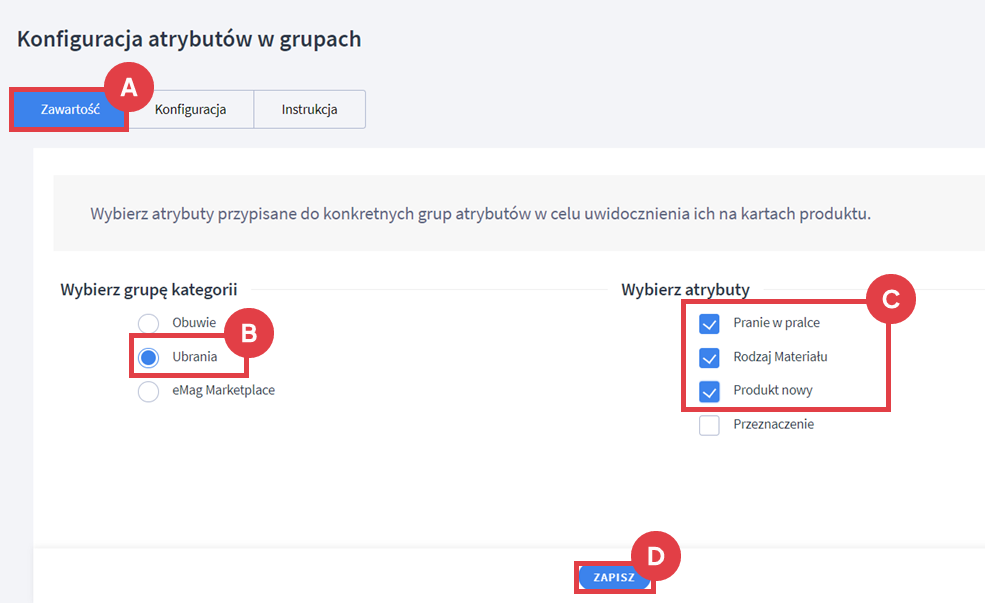985x603 pixels.
Task: Click the Wybierz atrybuty section heading
Action: click(685, 290)
